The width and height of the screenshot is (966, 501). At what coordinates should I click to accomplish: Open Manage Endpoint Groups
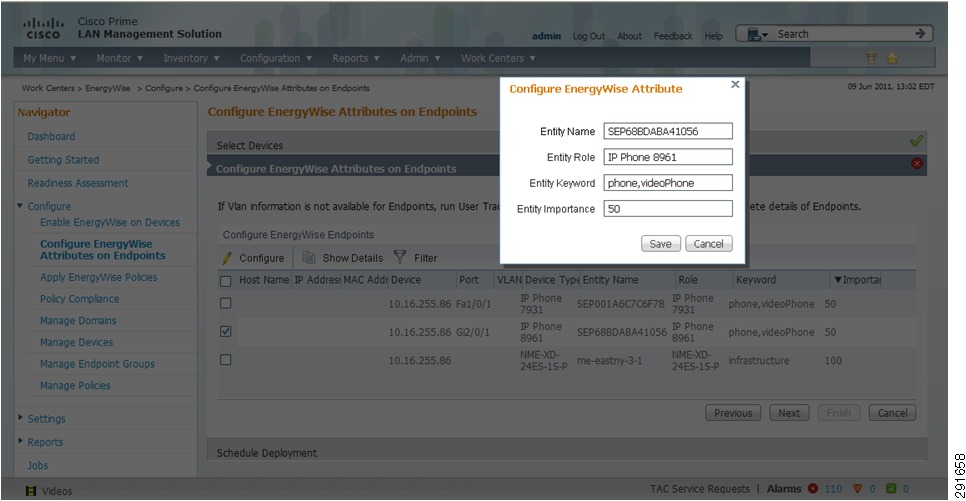coord(97,364)
